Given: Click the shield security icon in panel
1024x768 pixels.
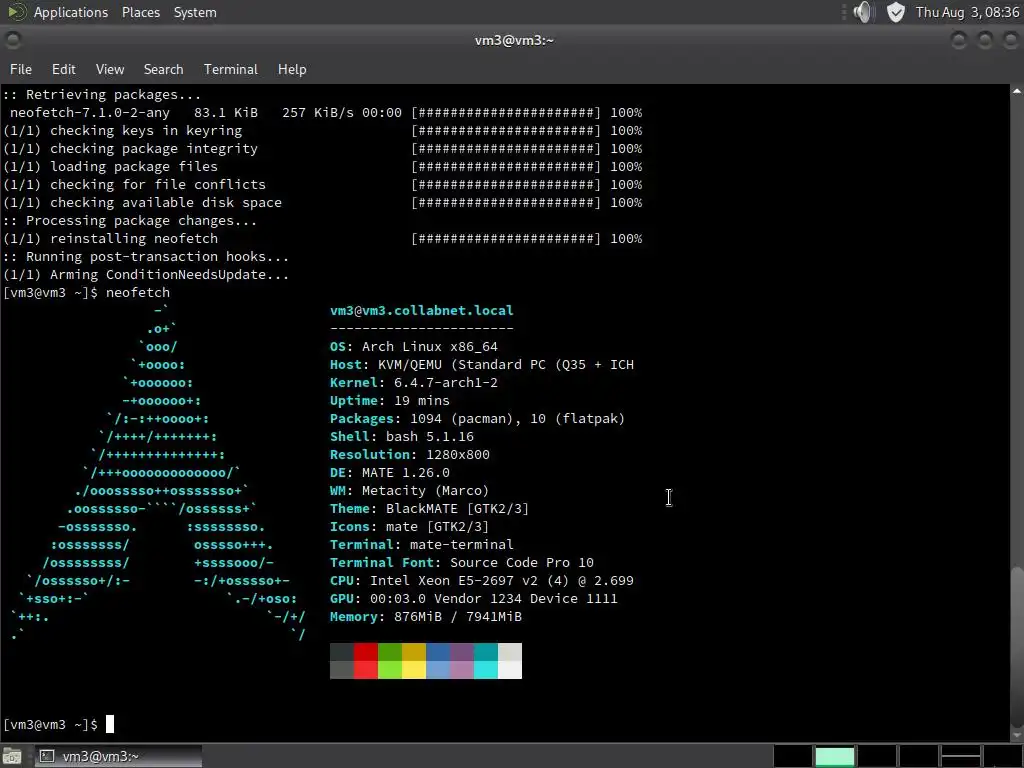Looking at the screenshot, I should point(895,12).
